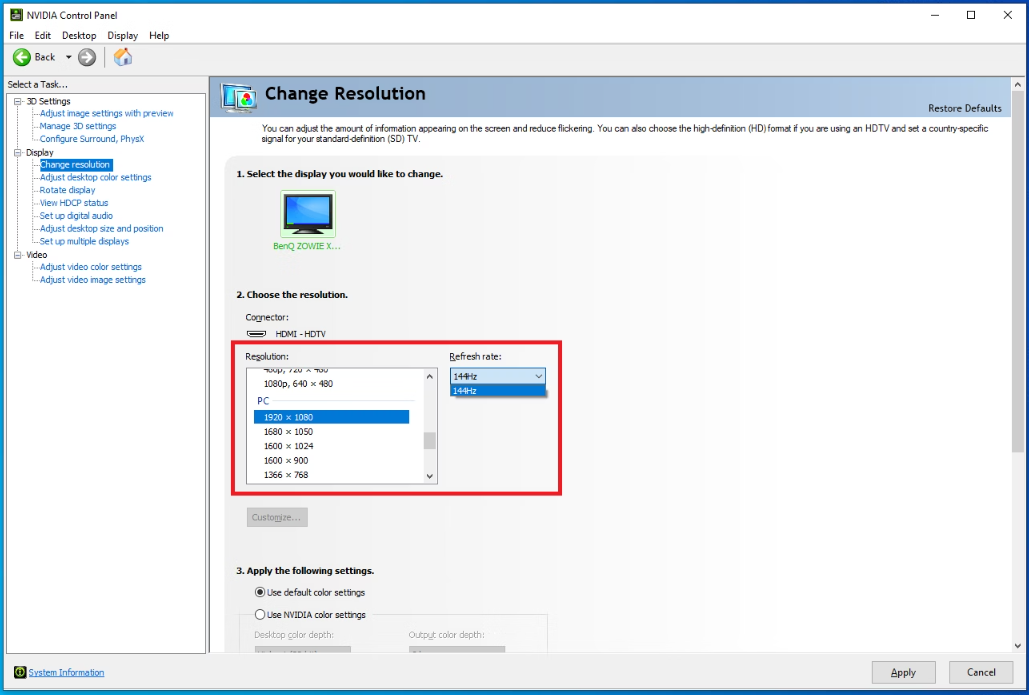Collapse the Video tree node
This screenshot has width=1029, height=695.
click(18, 255)
